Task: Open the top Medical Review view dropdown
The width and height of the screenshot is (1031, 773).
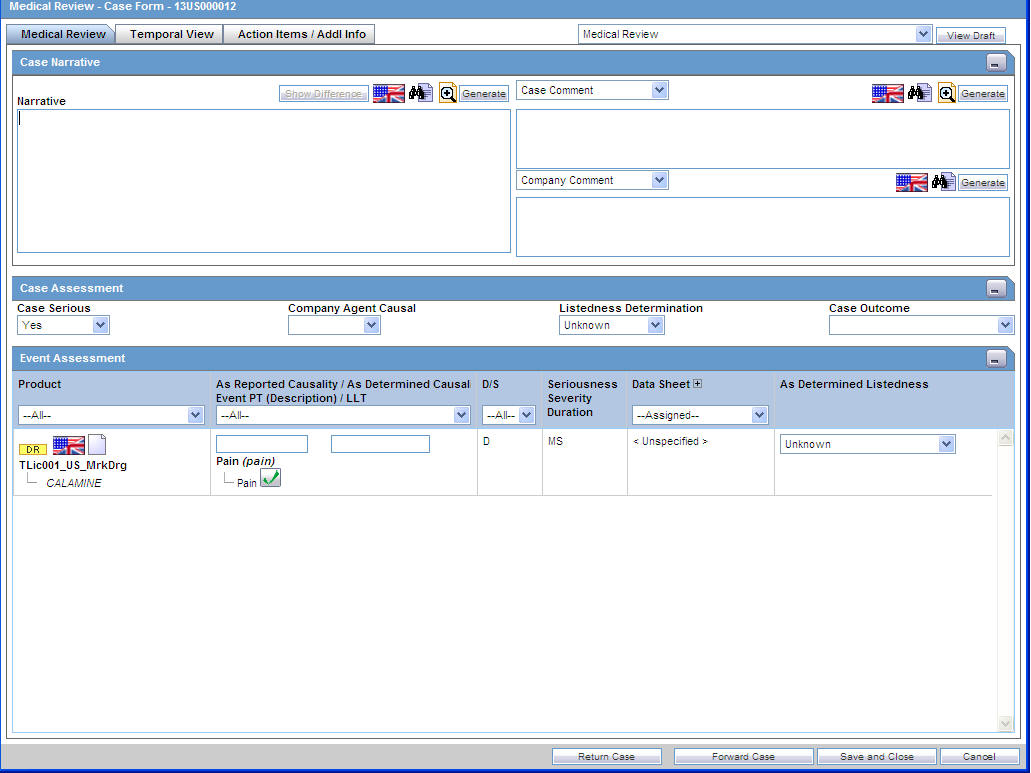Action: click(x=923, y=34)
